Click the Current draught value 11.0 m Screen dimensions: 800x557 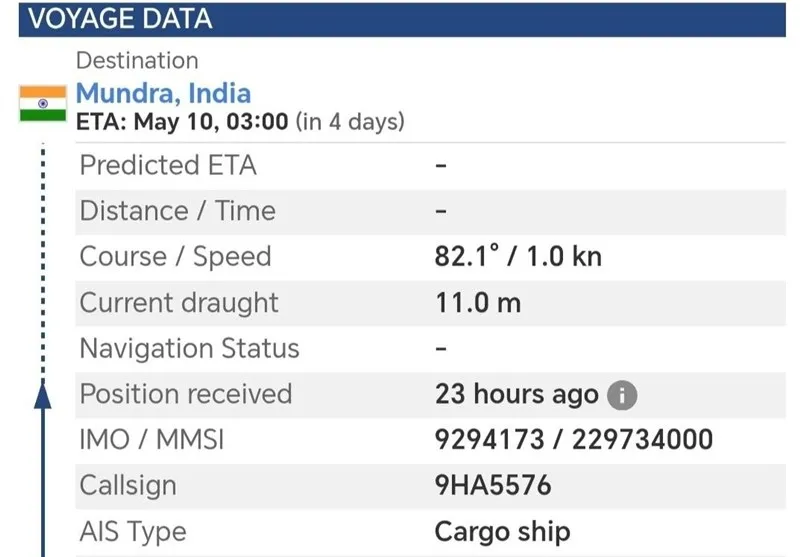pos(478,303)
